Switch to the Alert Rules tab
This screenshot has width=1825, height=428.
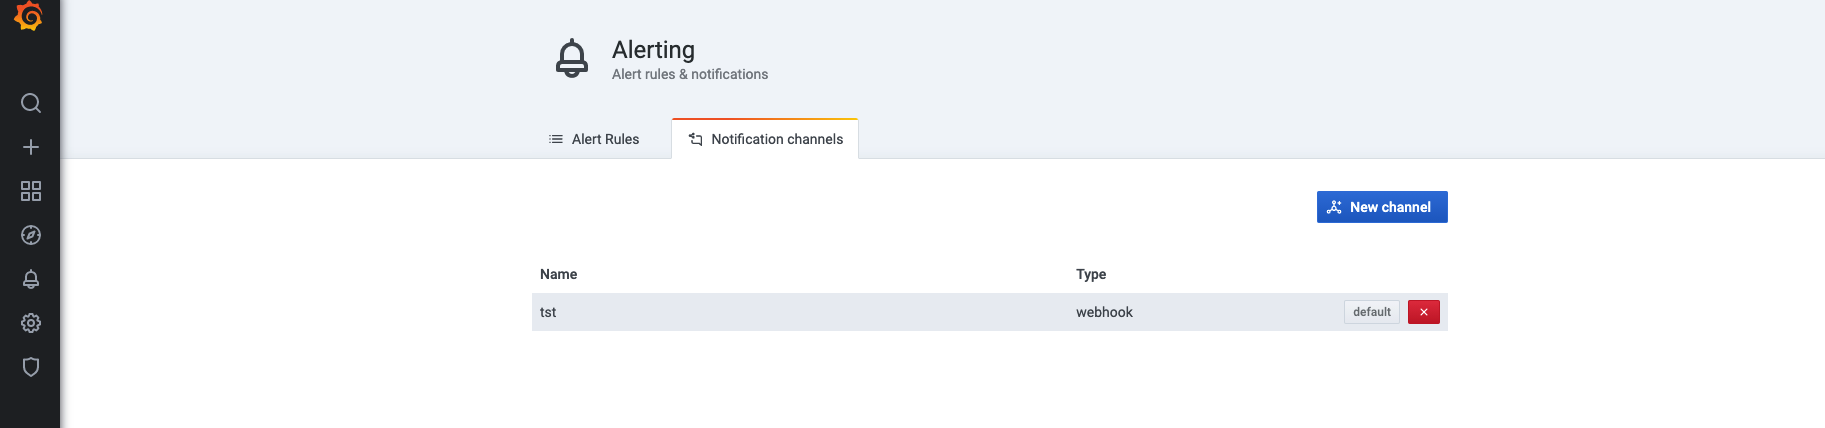pos(594,139)
